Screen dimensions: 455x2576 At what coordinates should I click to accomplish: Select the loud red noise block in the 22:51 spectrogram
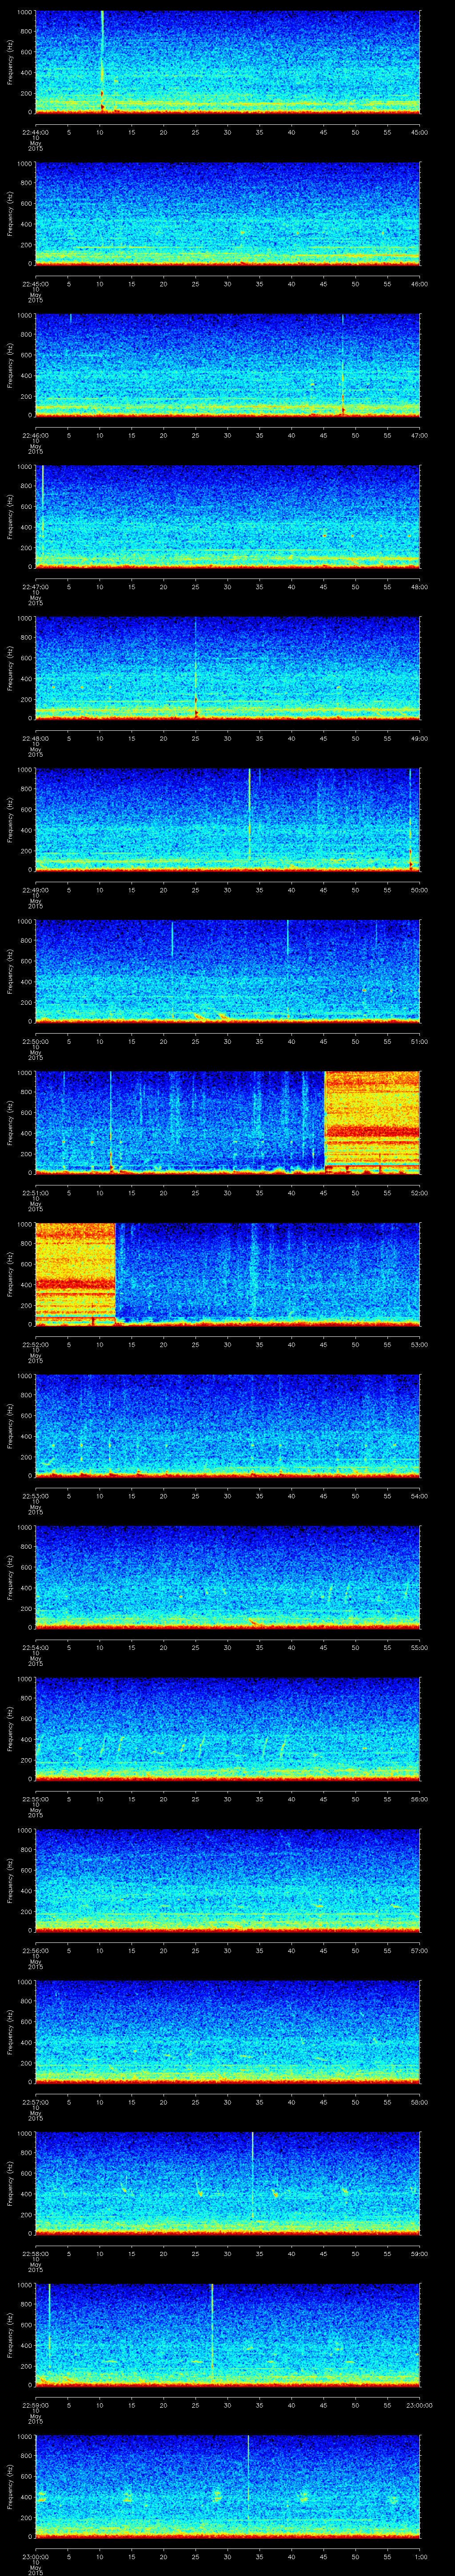(372, 1121)
